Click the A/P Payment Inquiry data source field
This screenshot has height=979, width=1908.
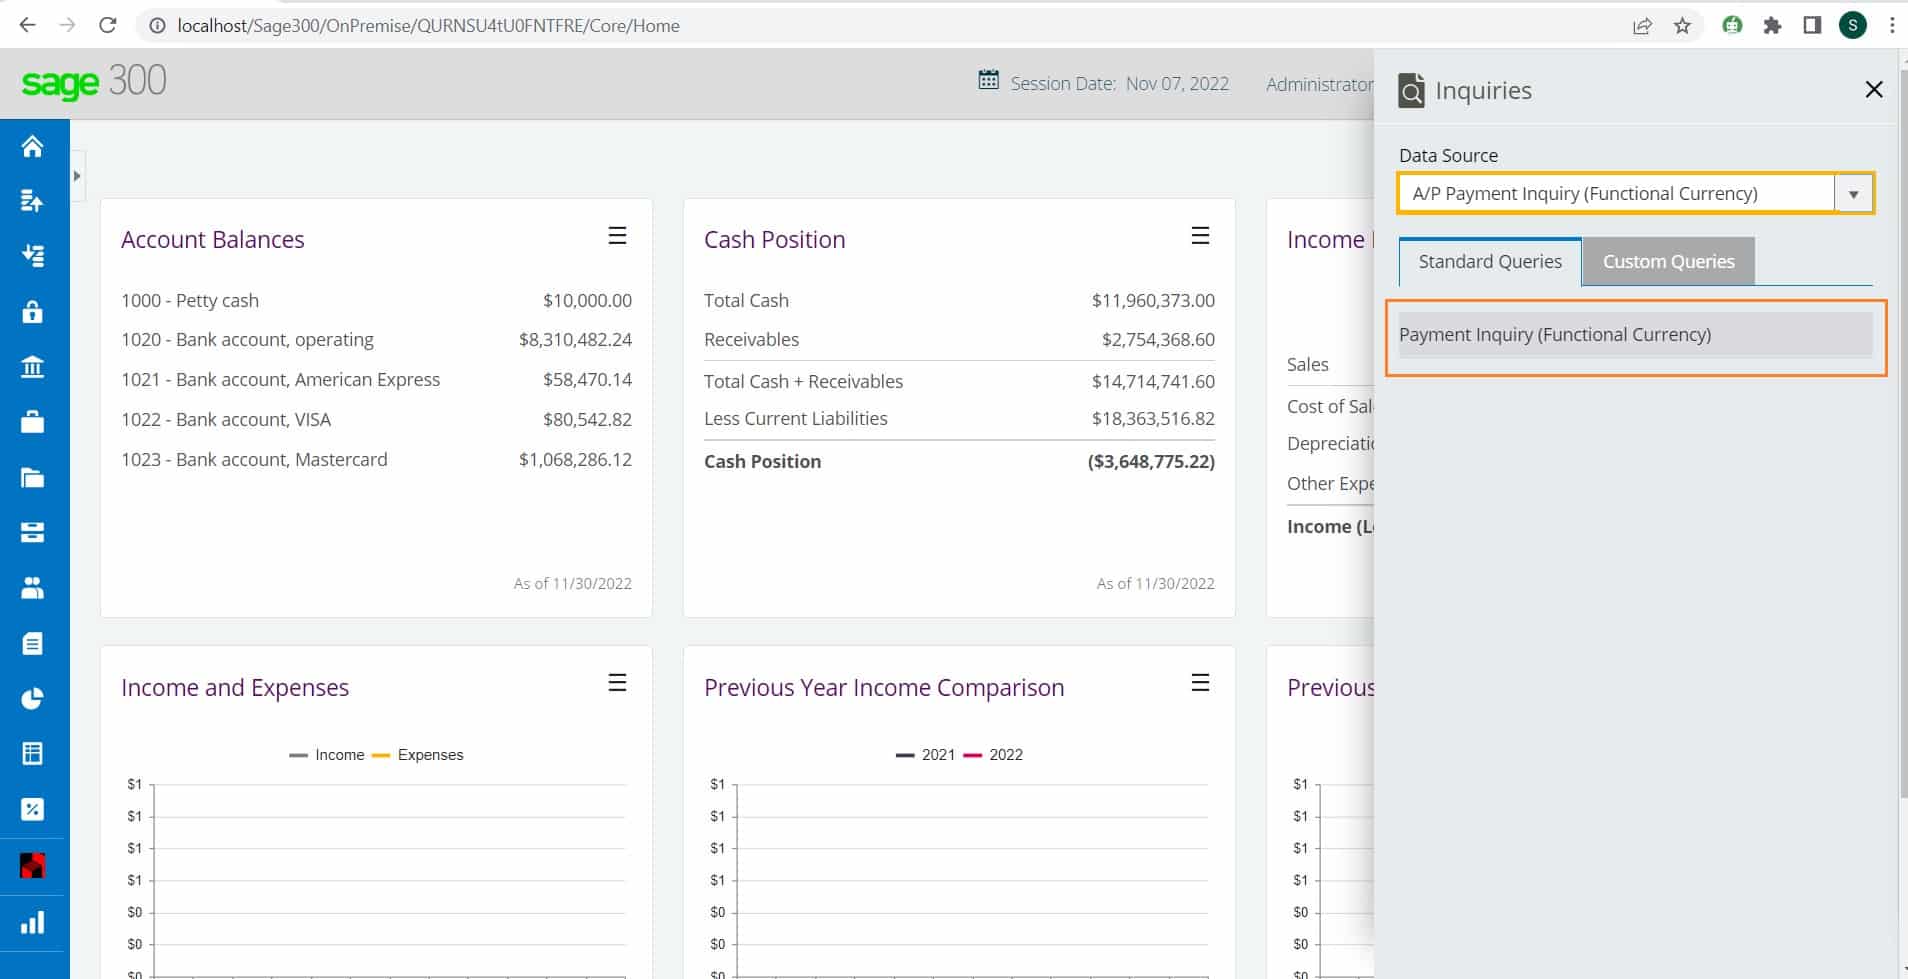click(x=1616, y=194)
